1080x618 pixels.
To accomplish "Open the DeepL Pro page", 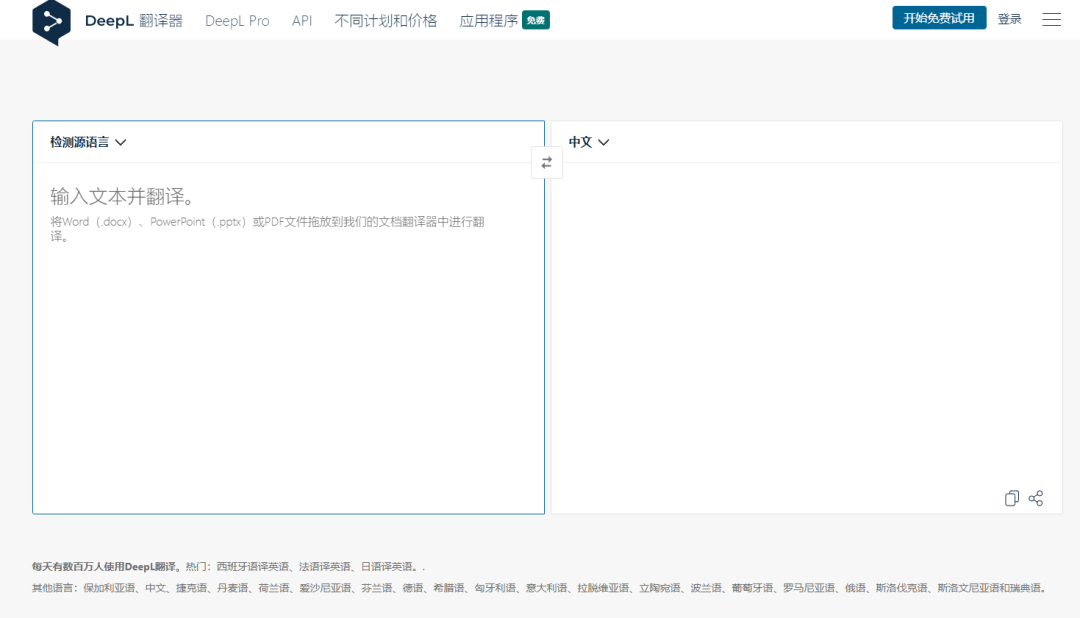I will tap(237, 21).
